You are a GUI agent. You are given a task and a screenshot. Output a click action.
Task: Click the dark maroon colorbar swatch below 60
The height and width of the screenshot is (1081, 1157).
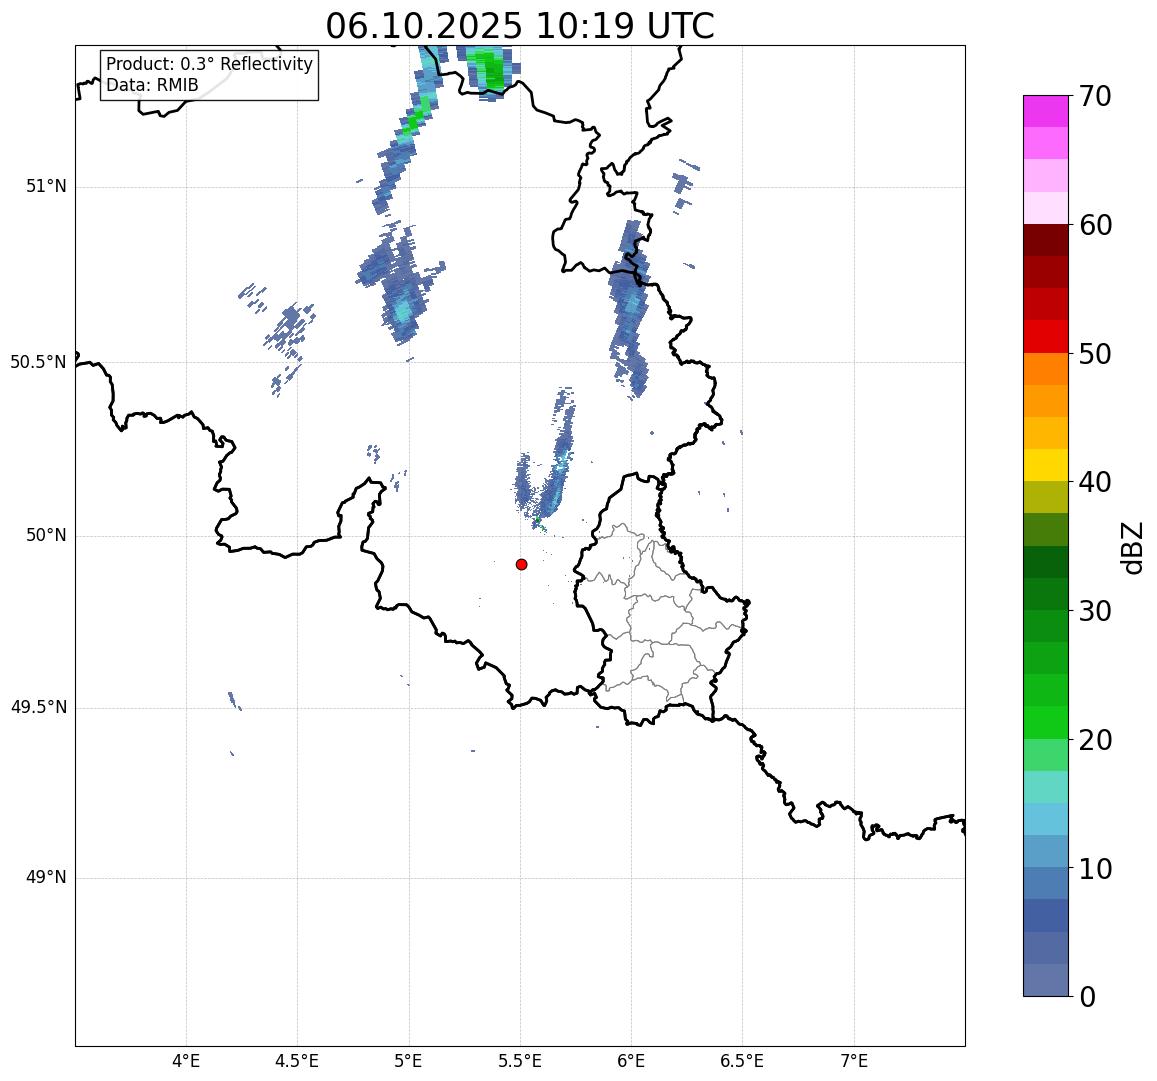click(x=1046, y=241)
